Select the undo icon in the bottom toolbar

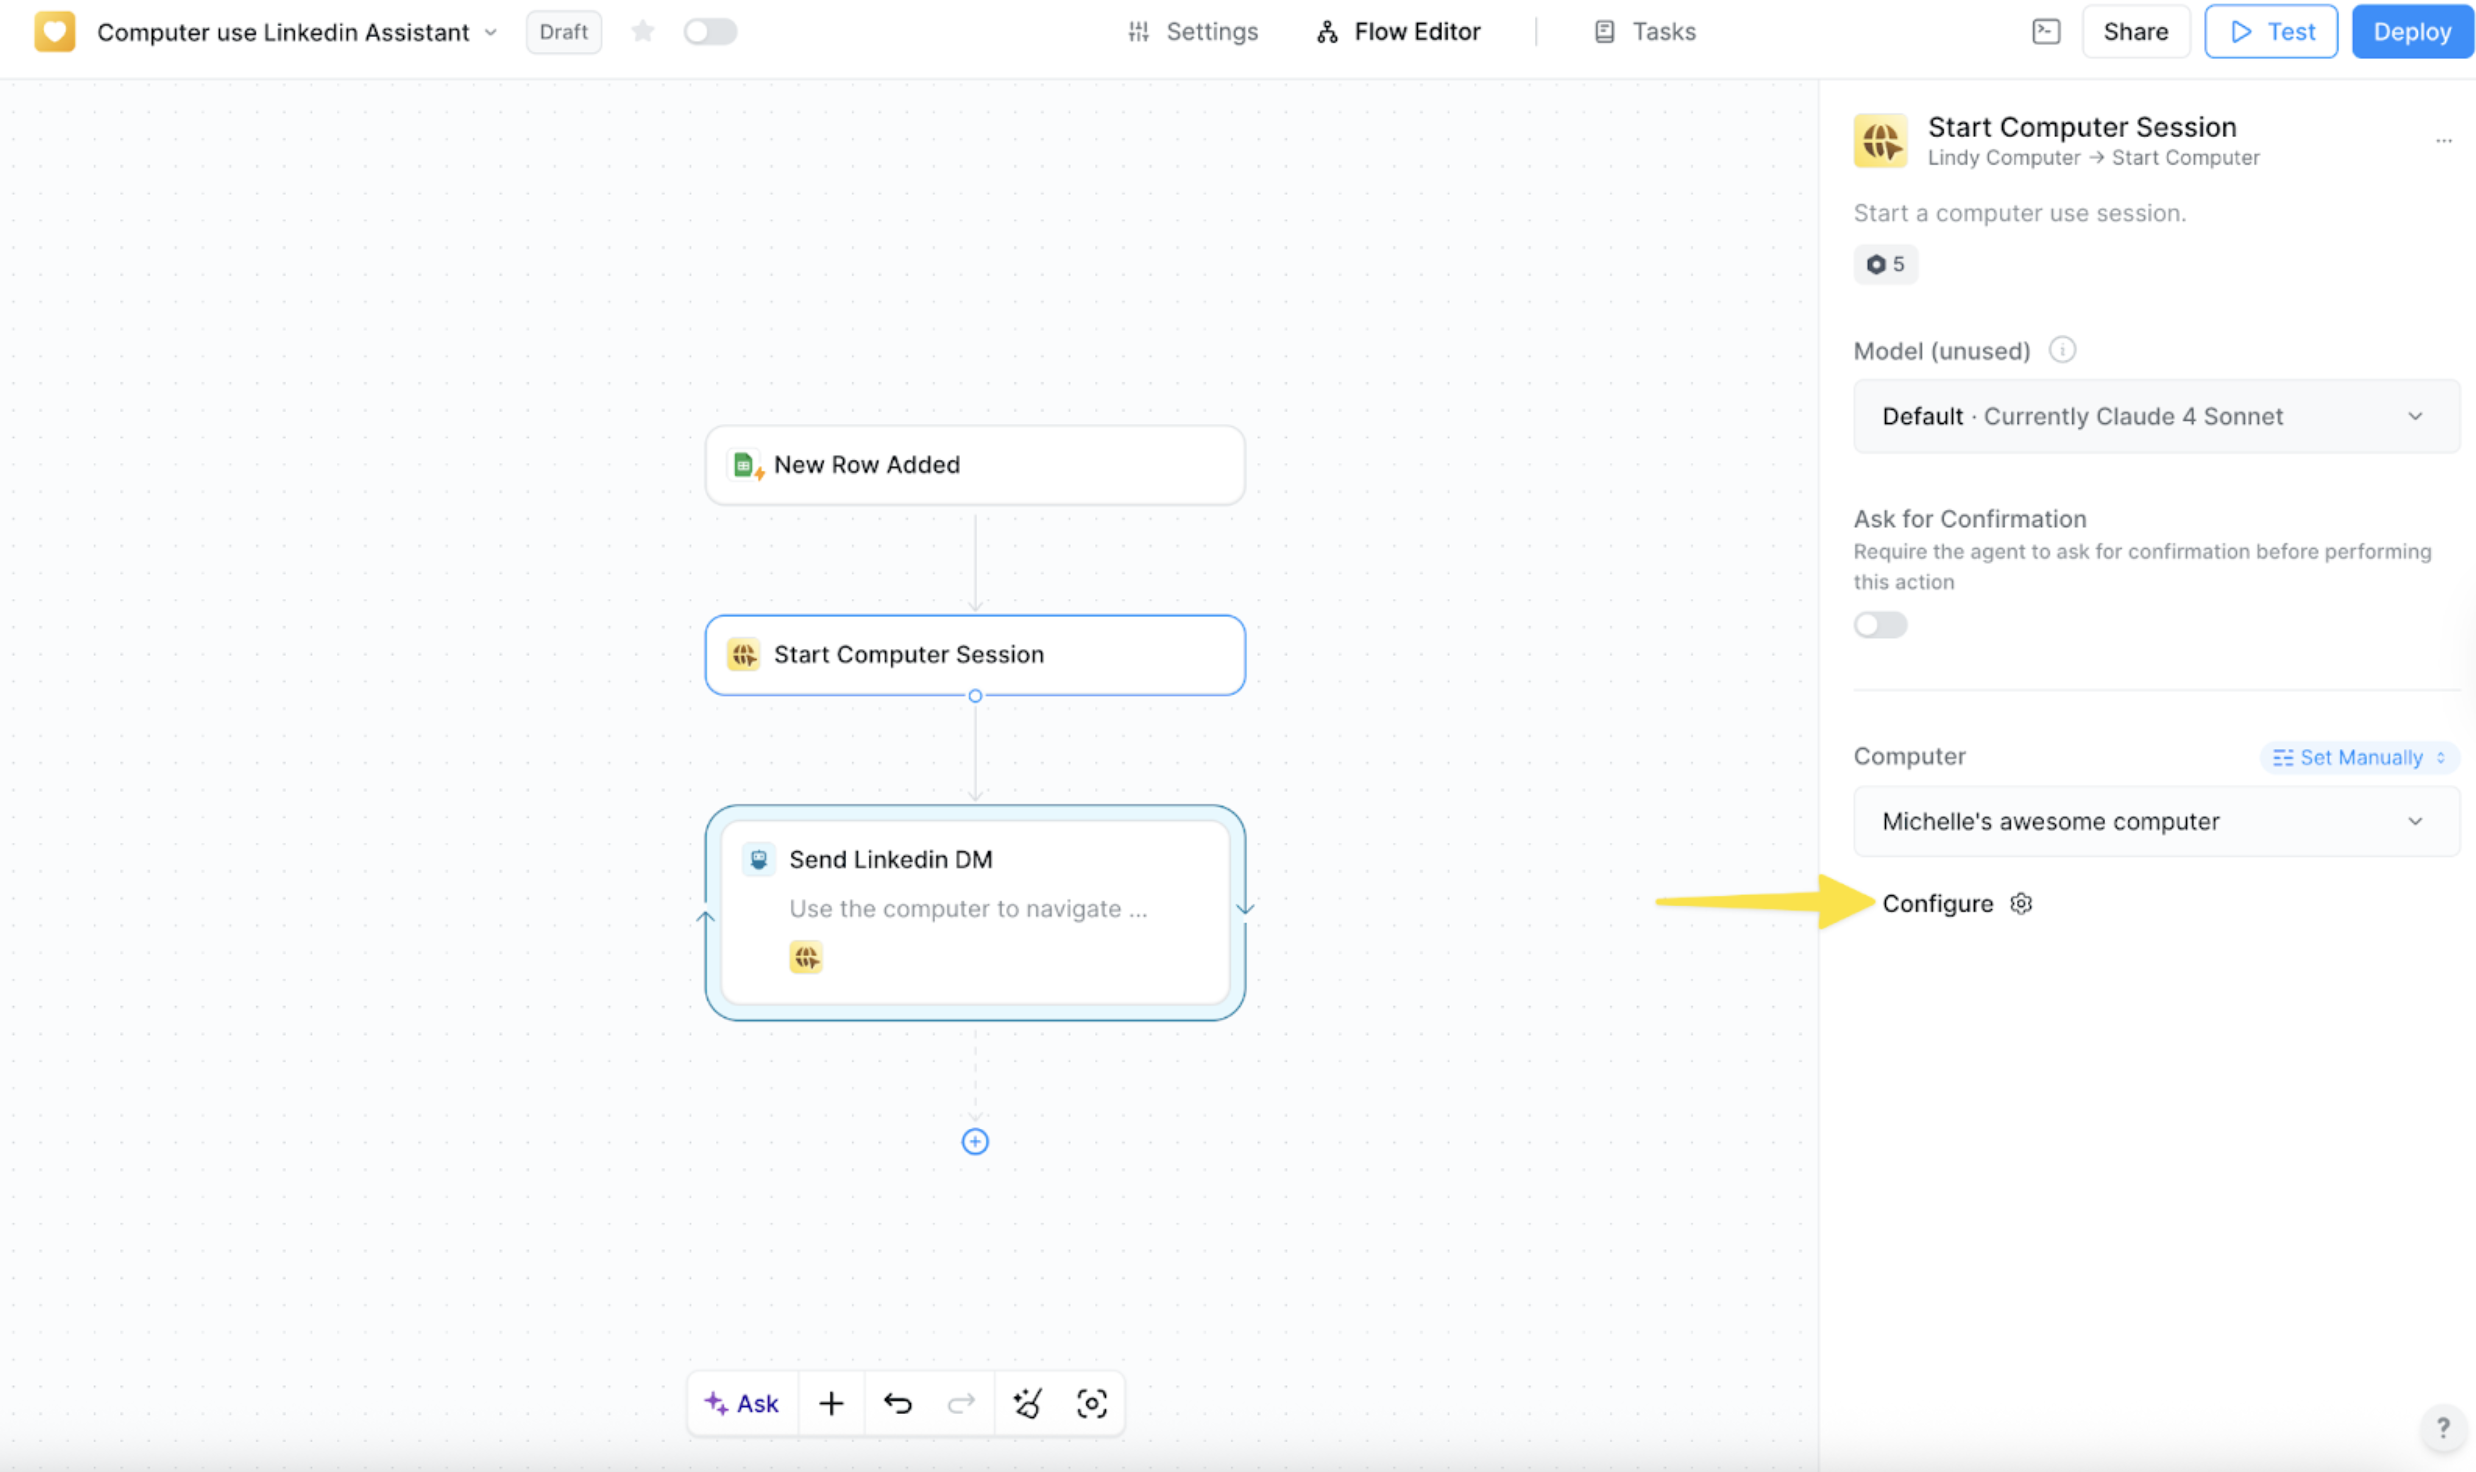897,1402
